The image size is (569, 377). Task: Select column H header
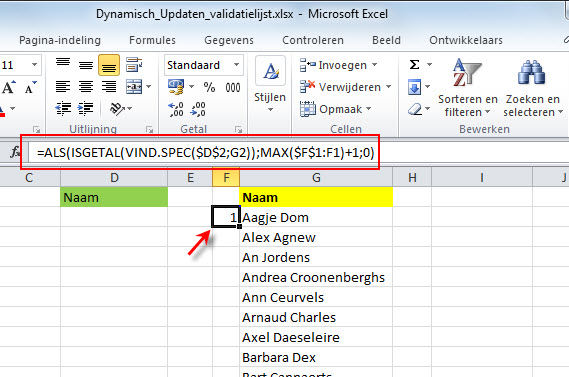point(412,178)
